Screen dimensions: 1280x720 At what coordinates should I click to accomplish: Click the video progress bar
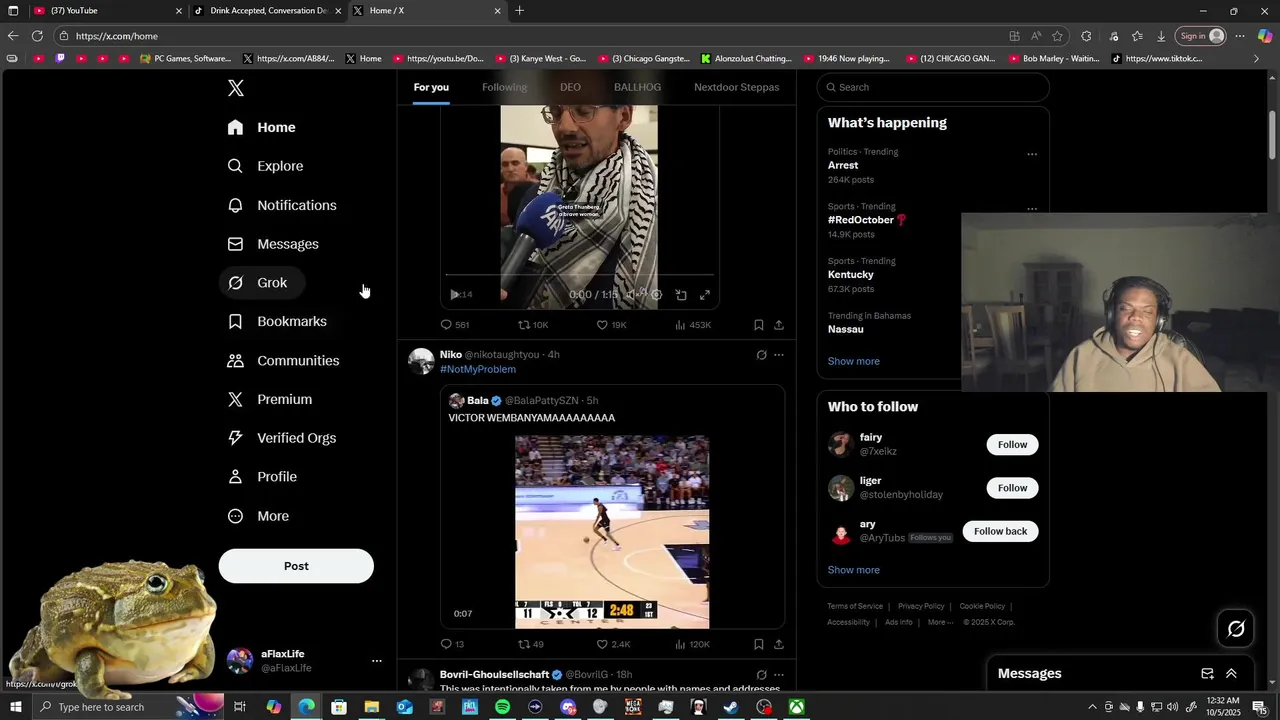pos(579,274)
